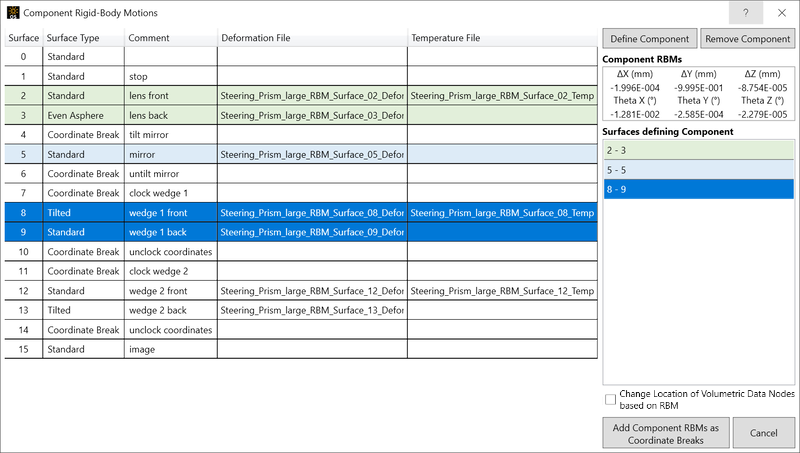The image size is (800, 453).
Task: Click surface number 0 cell
Action: point(23,57)
